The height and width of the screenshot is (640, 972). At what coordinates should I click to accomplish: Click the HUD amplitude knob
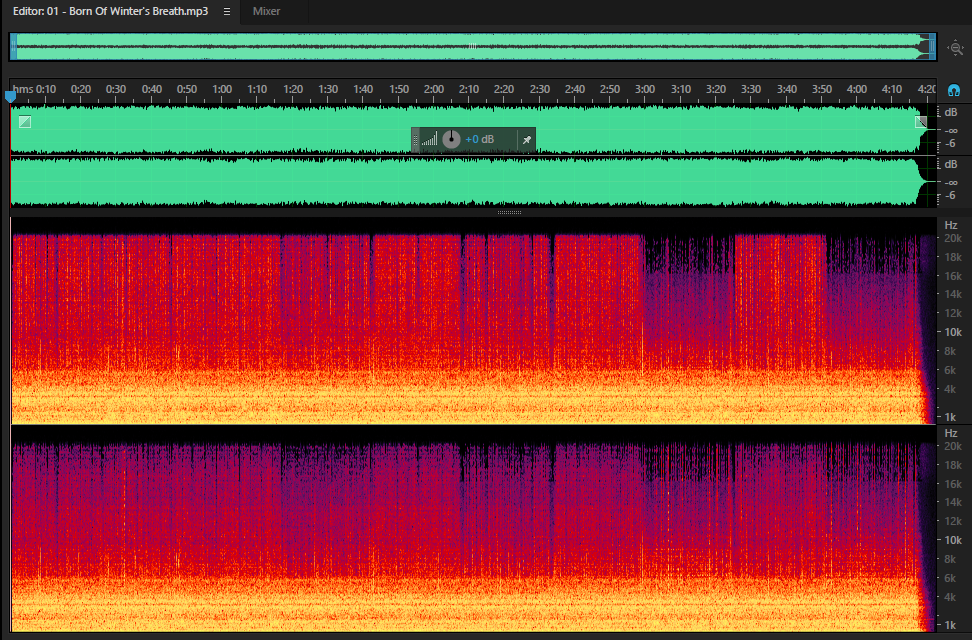451,139
